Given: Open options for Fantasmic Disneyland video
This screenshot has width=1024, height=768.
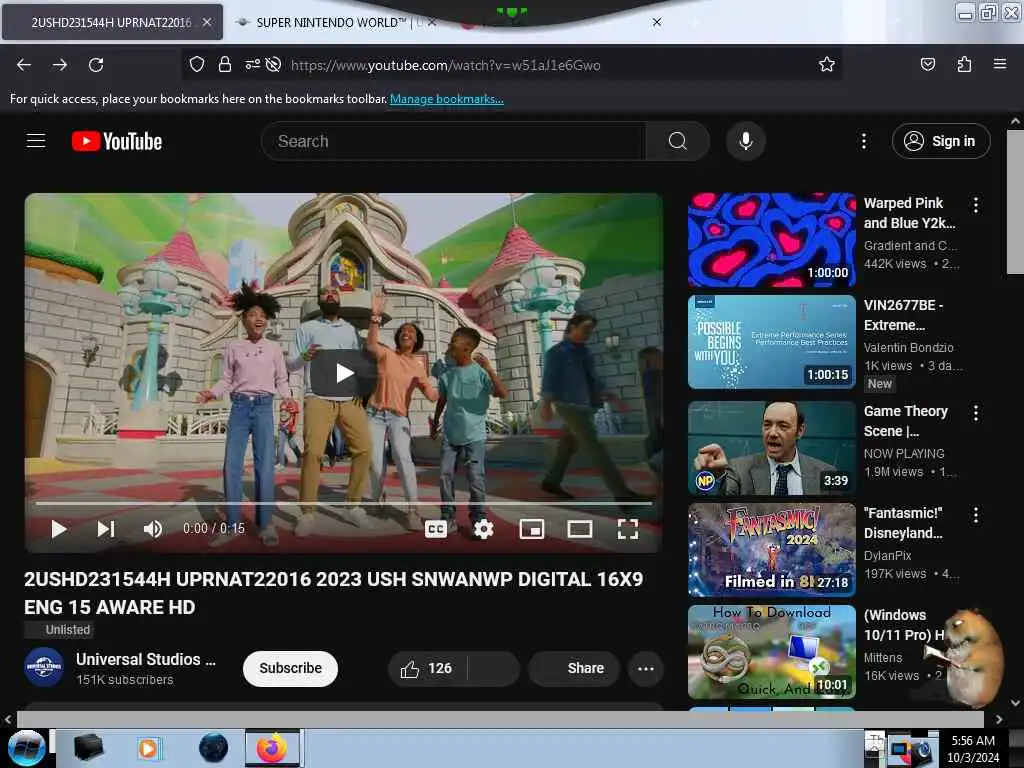Looking at the screenshot, I should 976,515.
